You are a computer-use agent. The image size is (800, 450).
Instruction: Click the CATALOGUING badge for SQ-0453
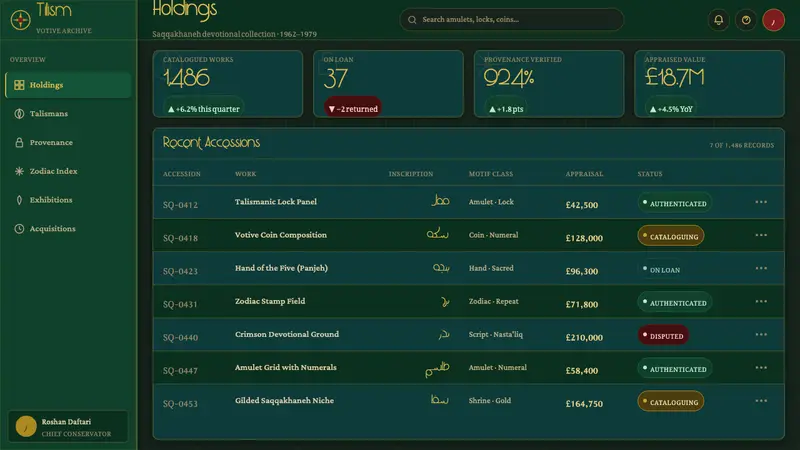[670, 402]
